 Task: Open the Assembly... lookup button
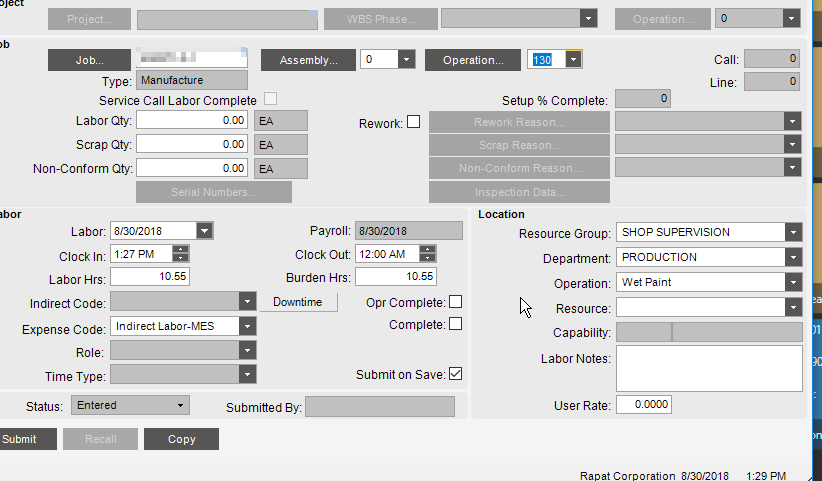click(308, 60)
